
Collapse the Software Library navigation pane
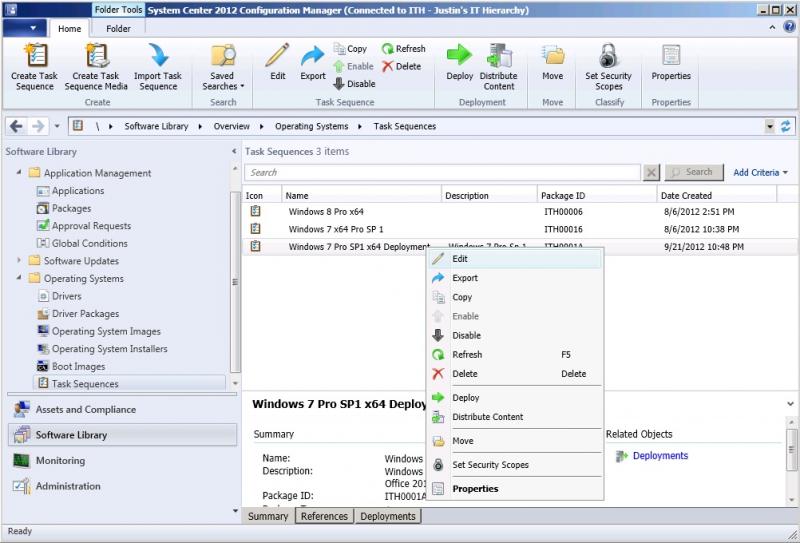coord(234,152)
